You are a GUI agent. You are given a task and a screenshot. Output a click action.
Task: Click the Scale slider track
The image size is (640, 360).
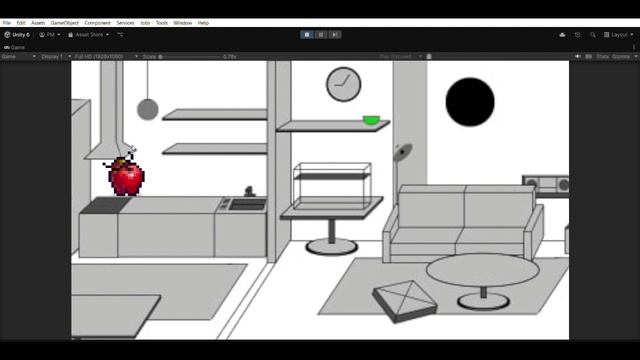click(x=190, y=57)
